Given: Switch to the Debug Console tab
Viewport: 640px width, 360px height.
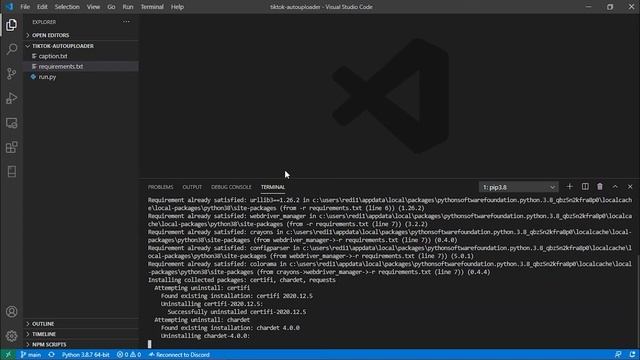Looking at the screenshot, I should click(231, 187).
